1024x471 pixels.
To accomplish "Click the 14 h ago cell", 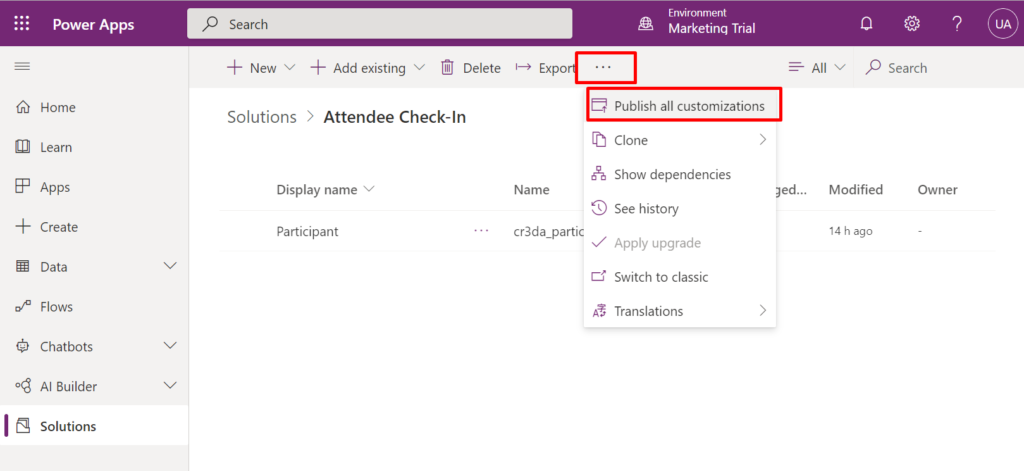I will [851, 231].
